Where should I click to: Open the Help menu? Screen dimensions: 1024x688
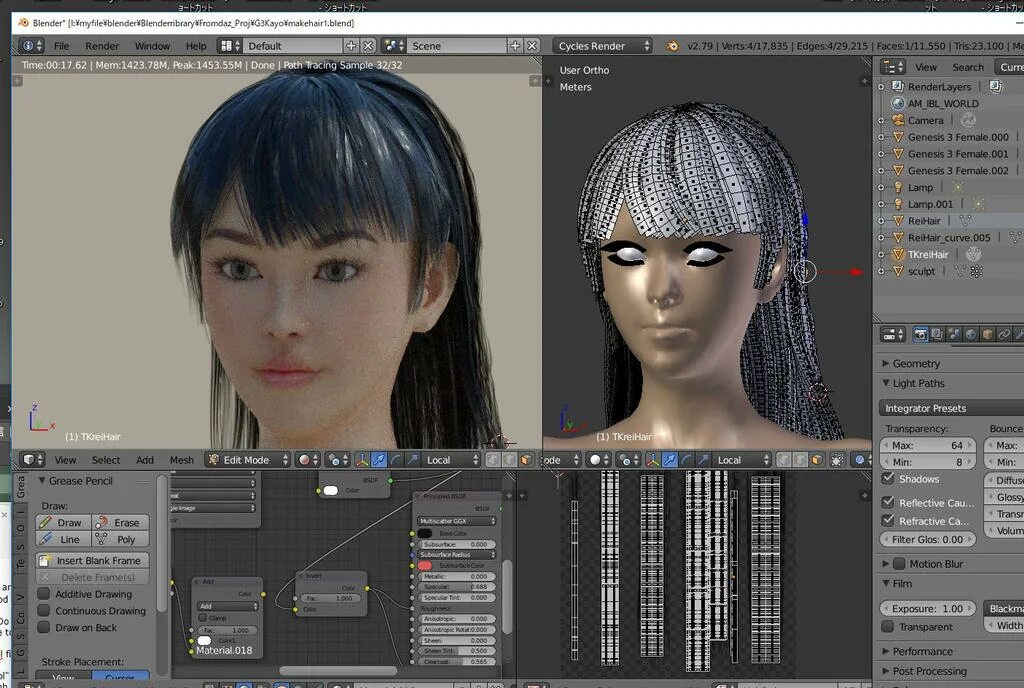[195, 46]
